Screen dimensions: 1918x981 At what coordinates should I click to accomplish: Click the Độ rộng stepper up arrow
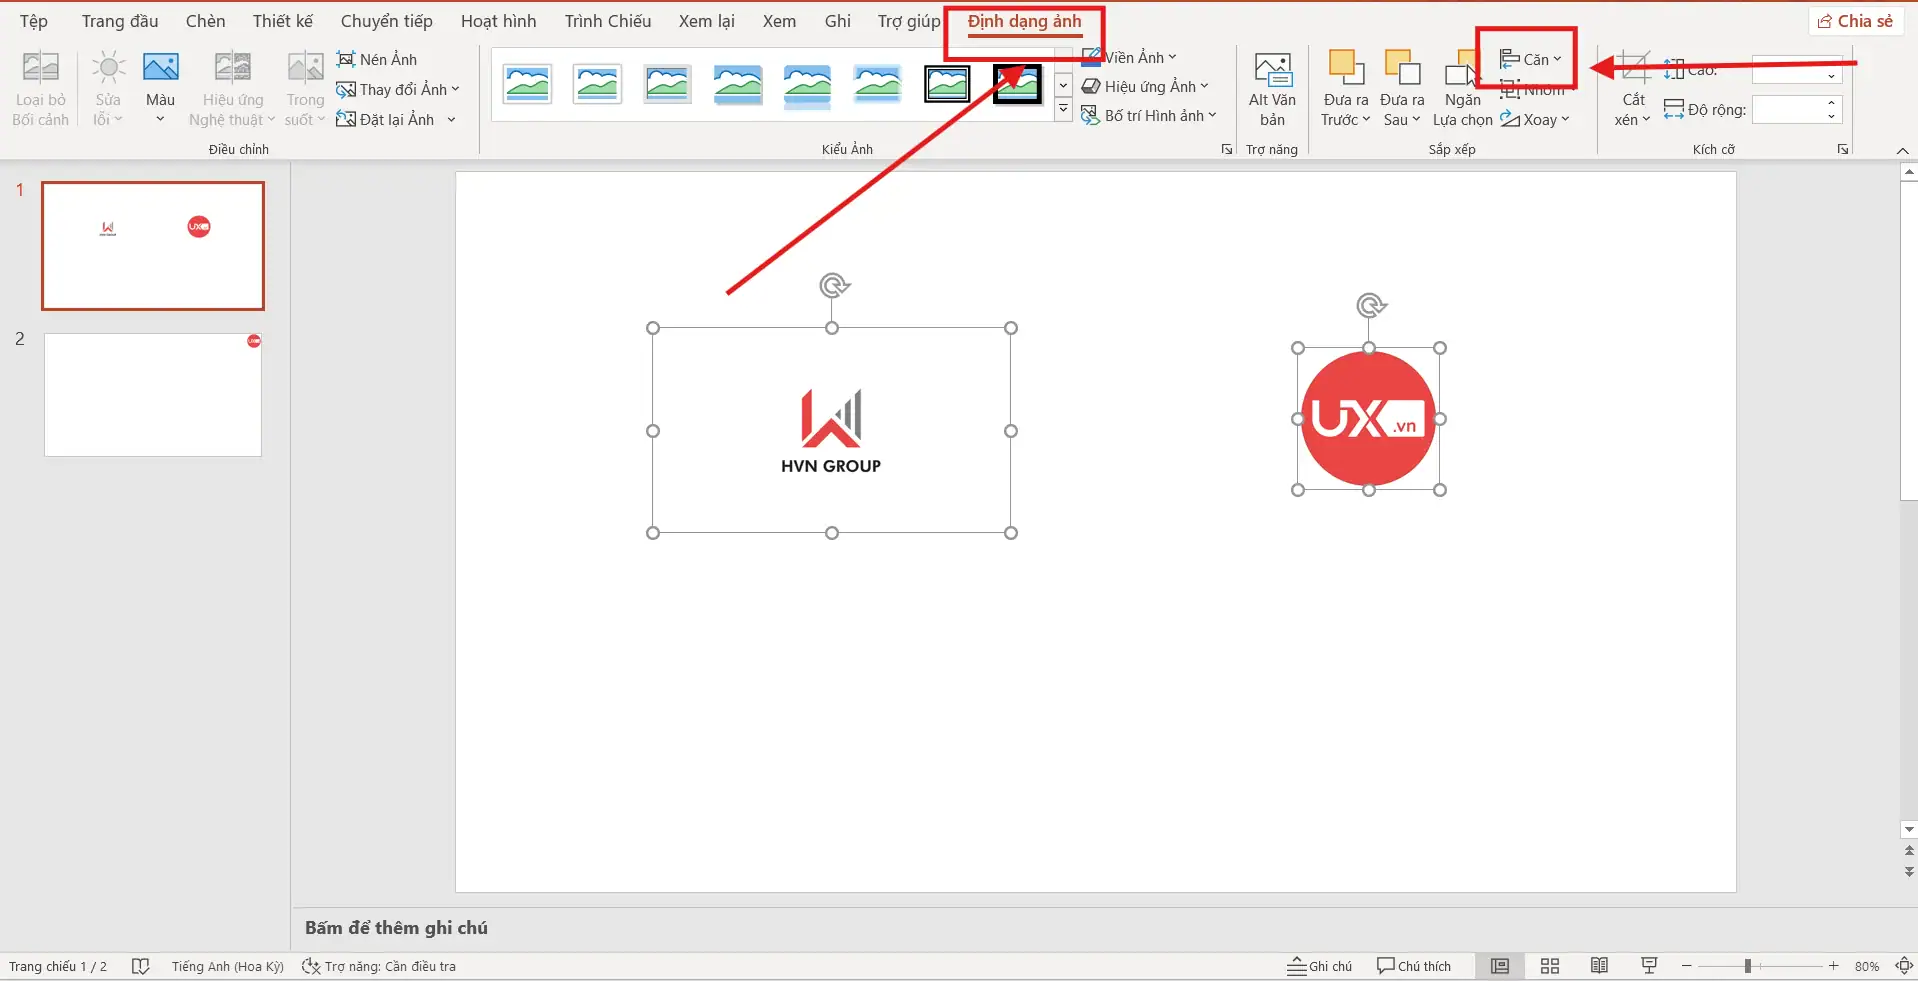click(1832, 103)
